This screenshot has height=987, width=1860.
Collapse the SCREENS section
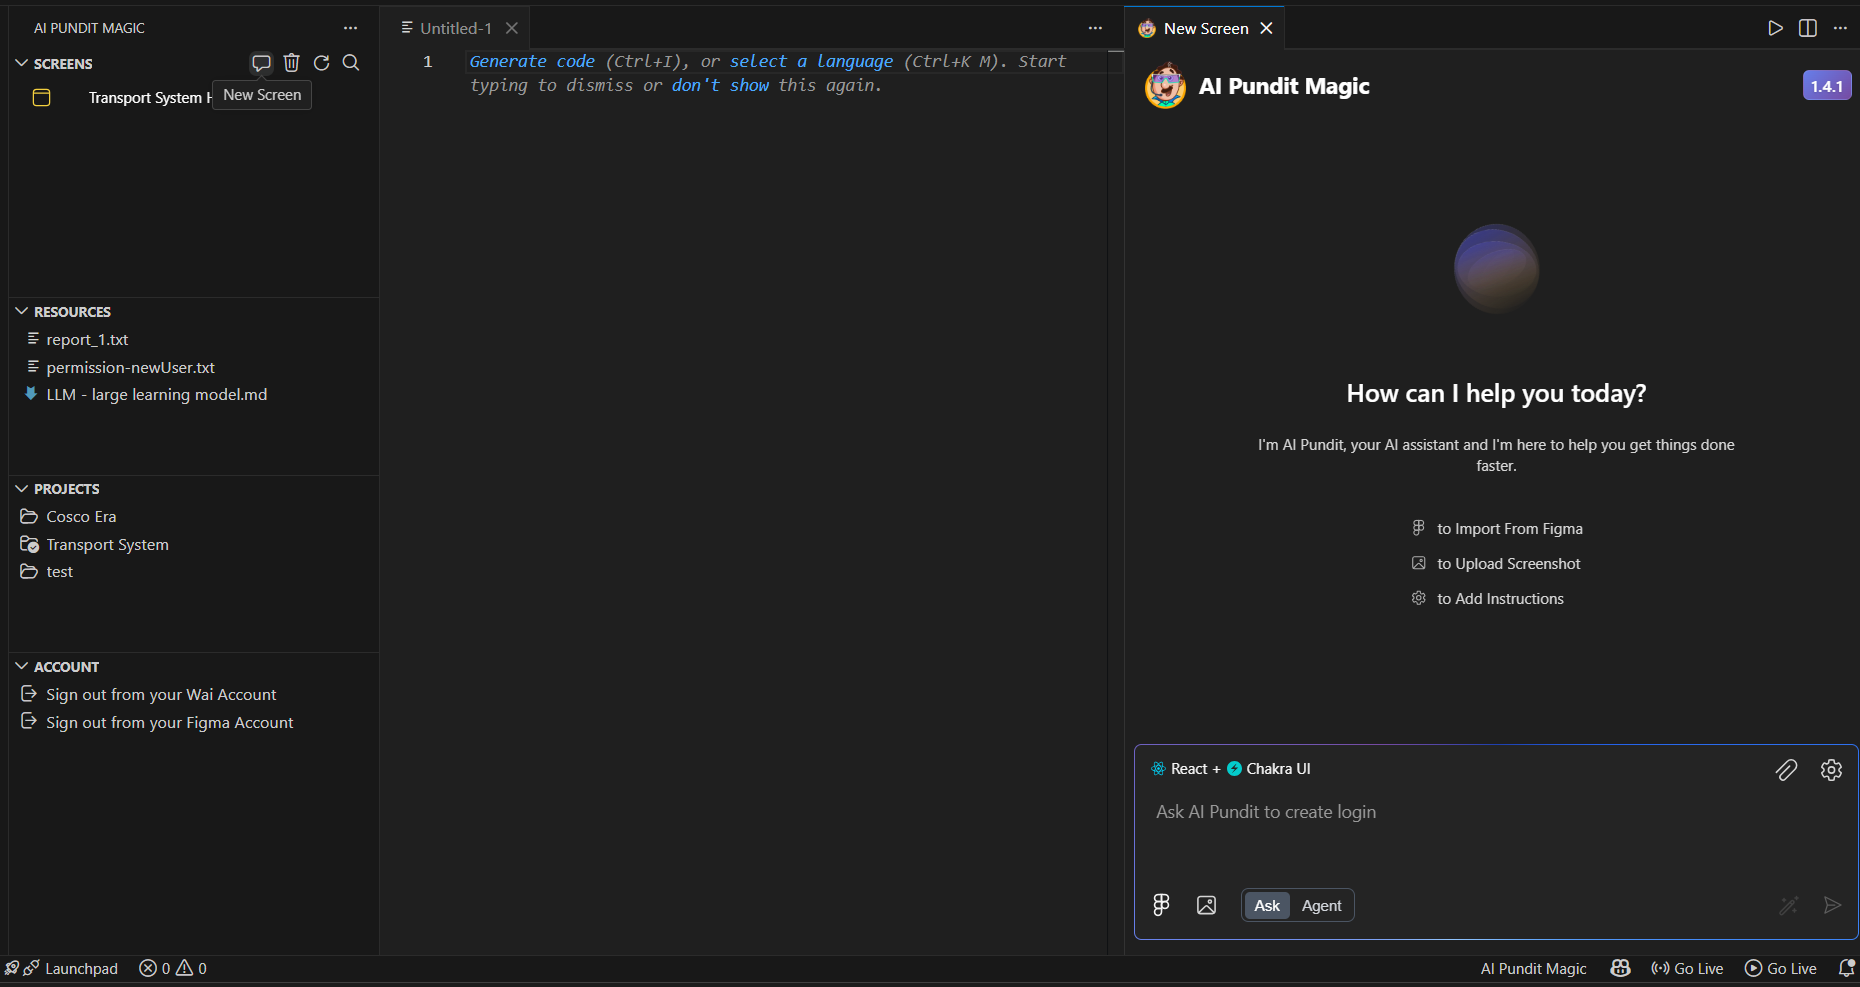tap(22, 63)
